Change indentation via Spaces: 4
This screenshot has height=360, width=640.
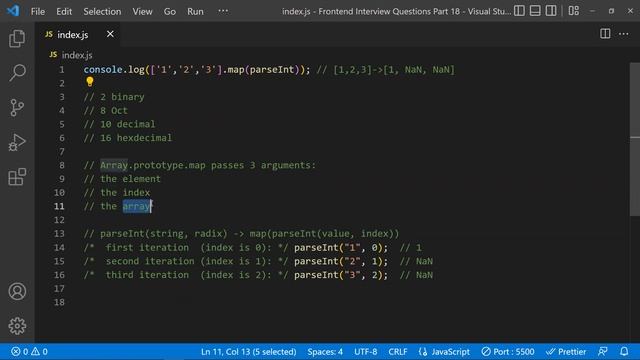325,351
